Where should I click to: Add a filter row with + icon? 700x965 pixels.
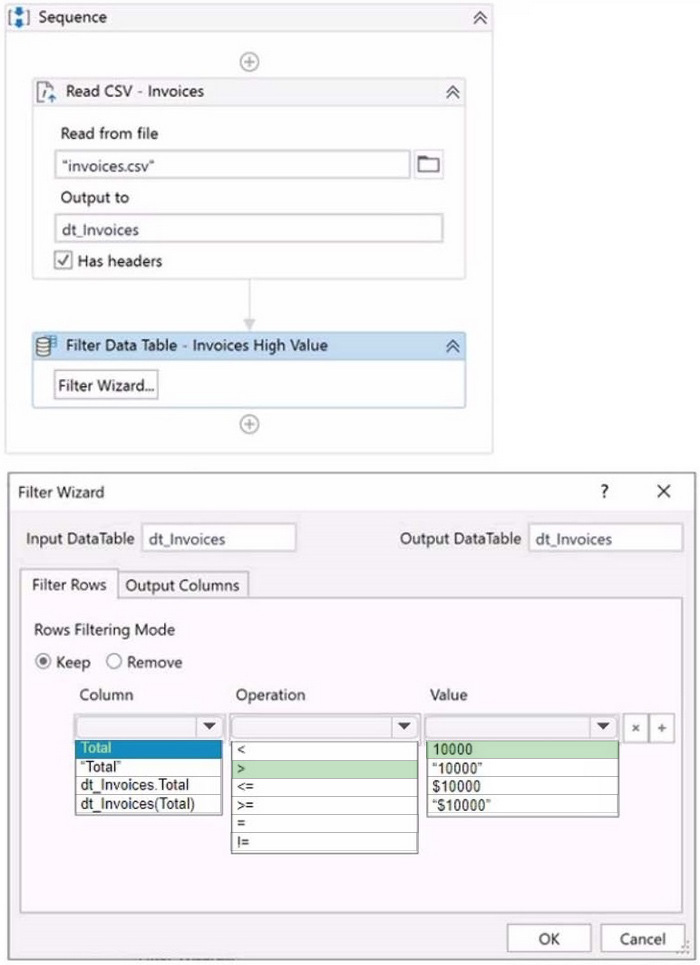(x=660, y=727)
